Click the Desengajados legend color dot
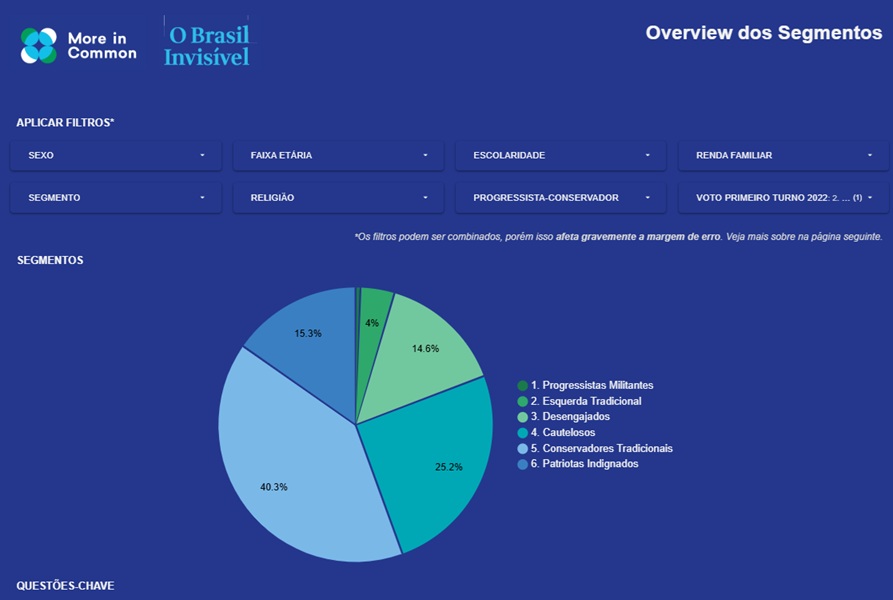This screenshot has width=893, height=600. 522,417
